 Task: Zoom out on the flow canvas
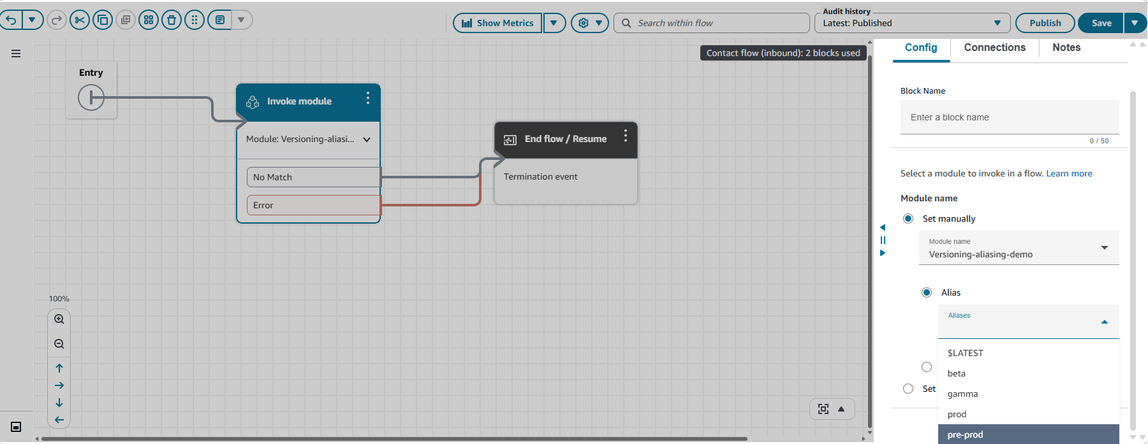click(59, 344)
